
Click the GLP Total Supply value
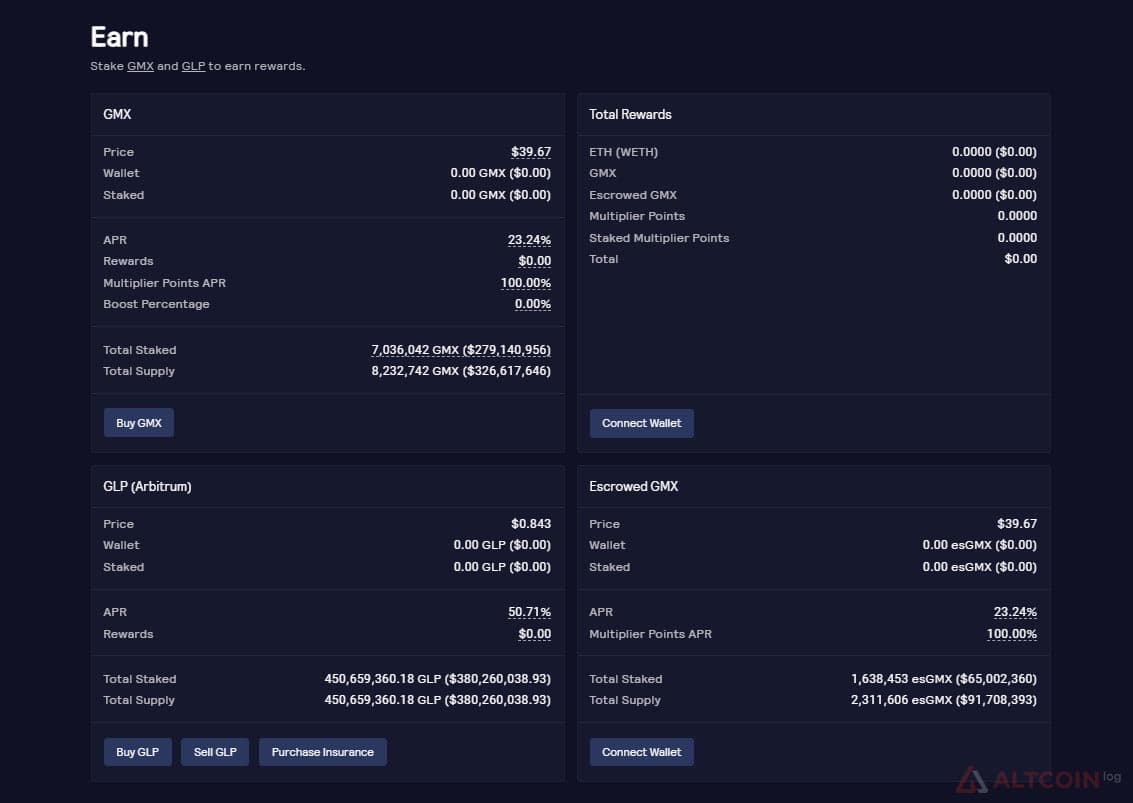pos(437,700)
